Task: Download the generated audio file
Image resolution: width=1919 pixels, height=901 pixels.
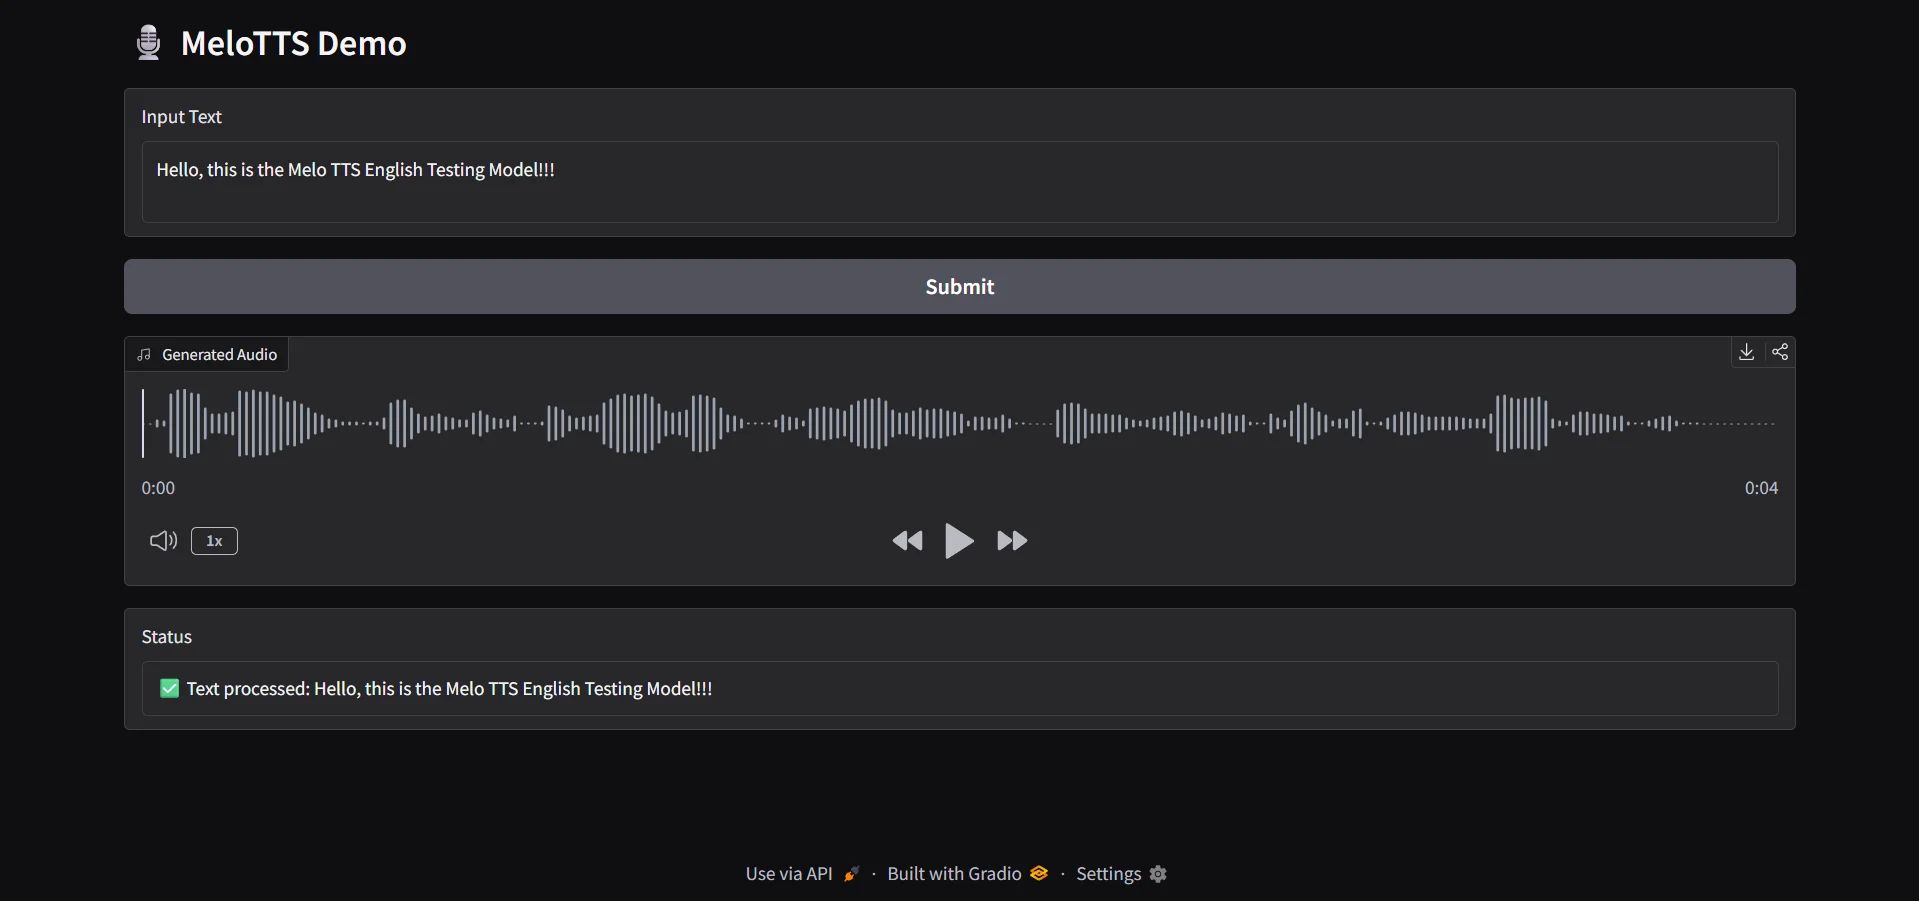Action: click(x=1746, y=352)
